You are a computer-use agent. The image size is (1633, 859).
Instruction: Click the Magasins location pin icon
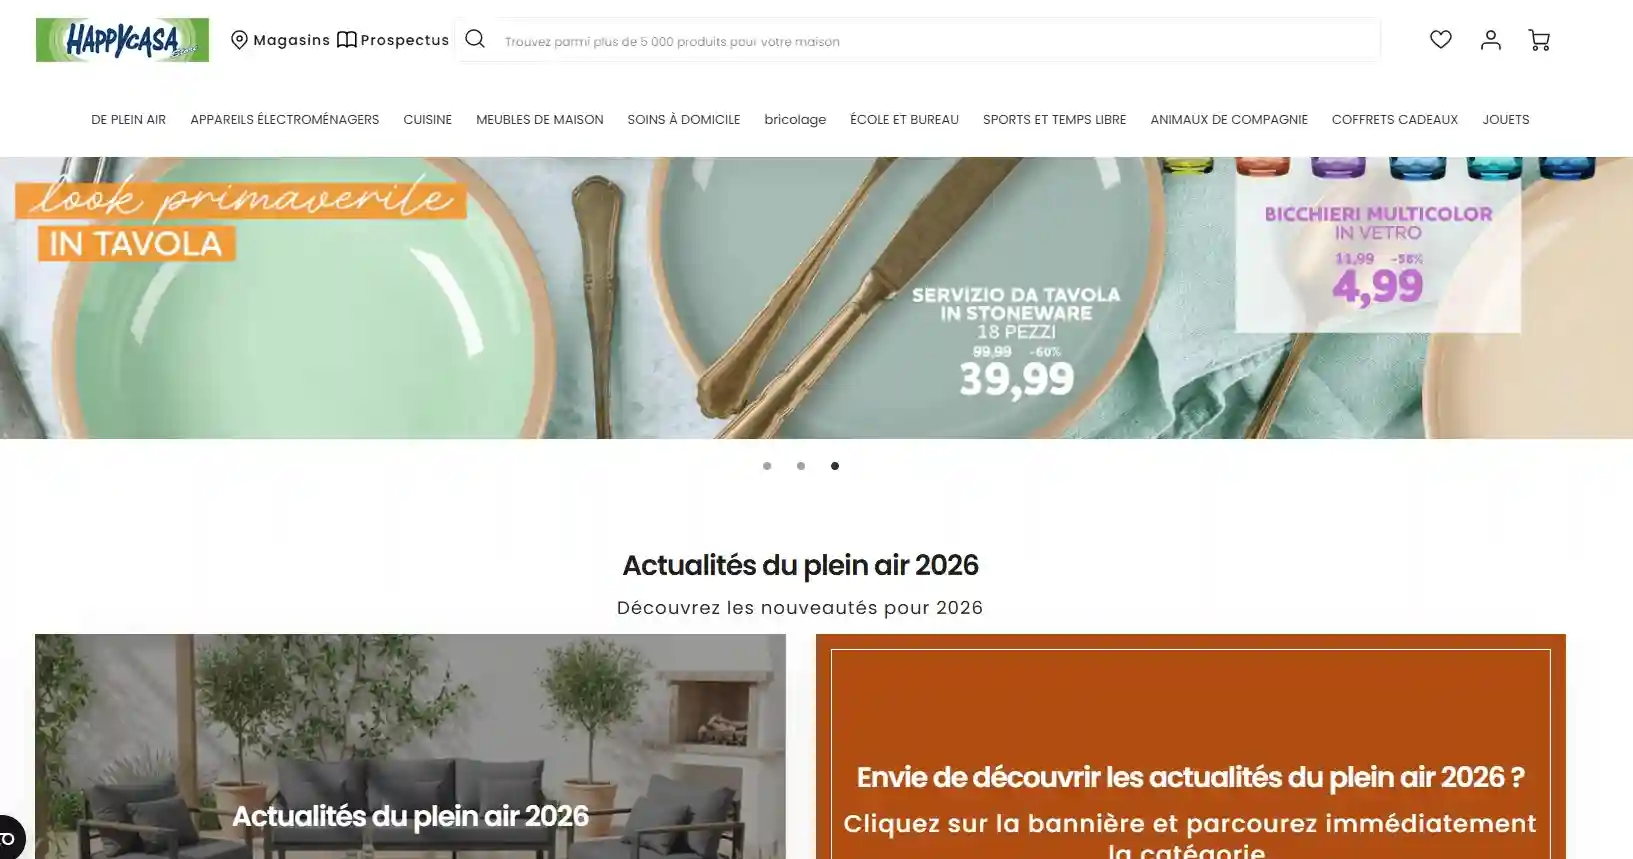(239, 40)
